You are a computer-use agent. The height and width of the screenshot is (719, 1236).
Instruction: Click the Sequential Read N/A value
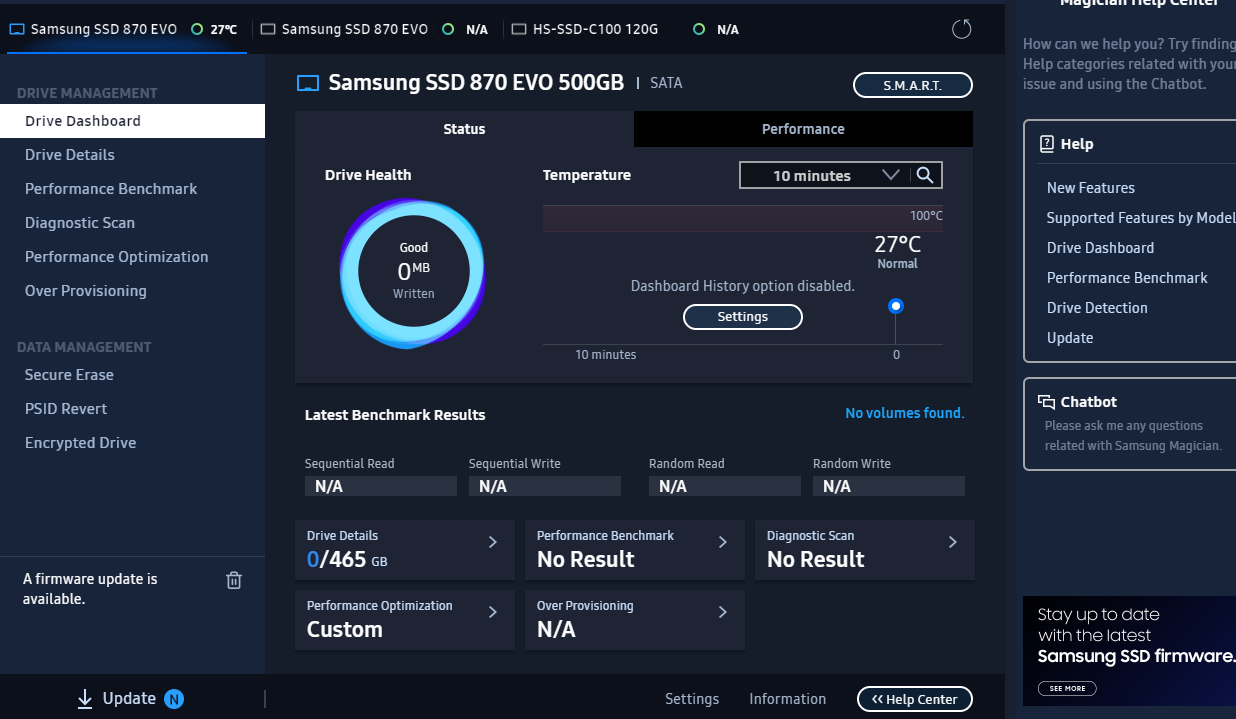[381, 486]
